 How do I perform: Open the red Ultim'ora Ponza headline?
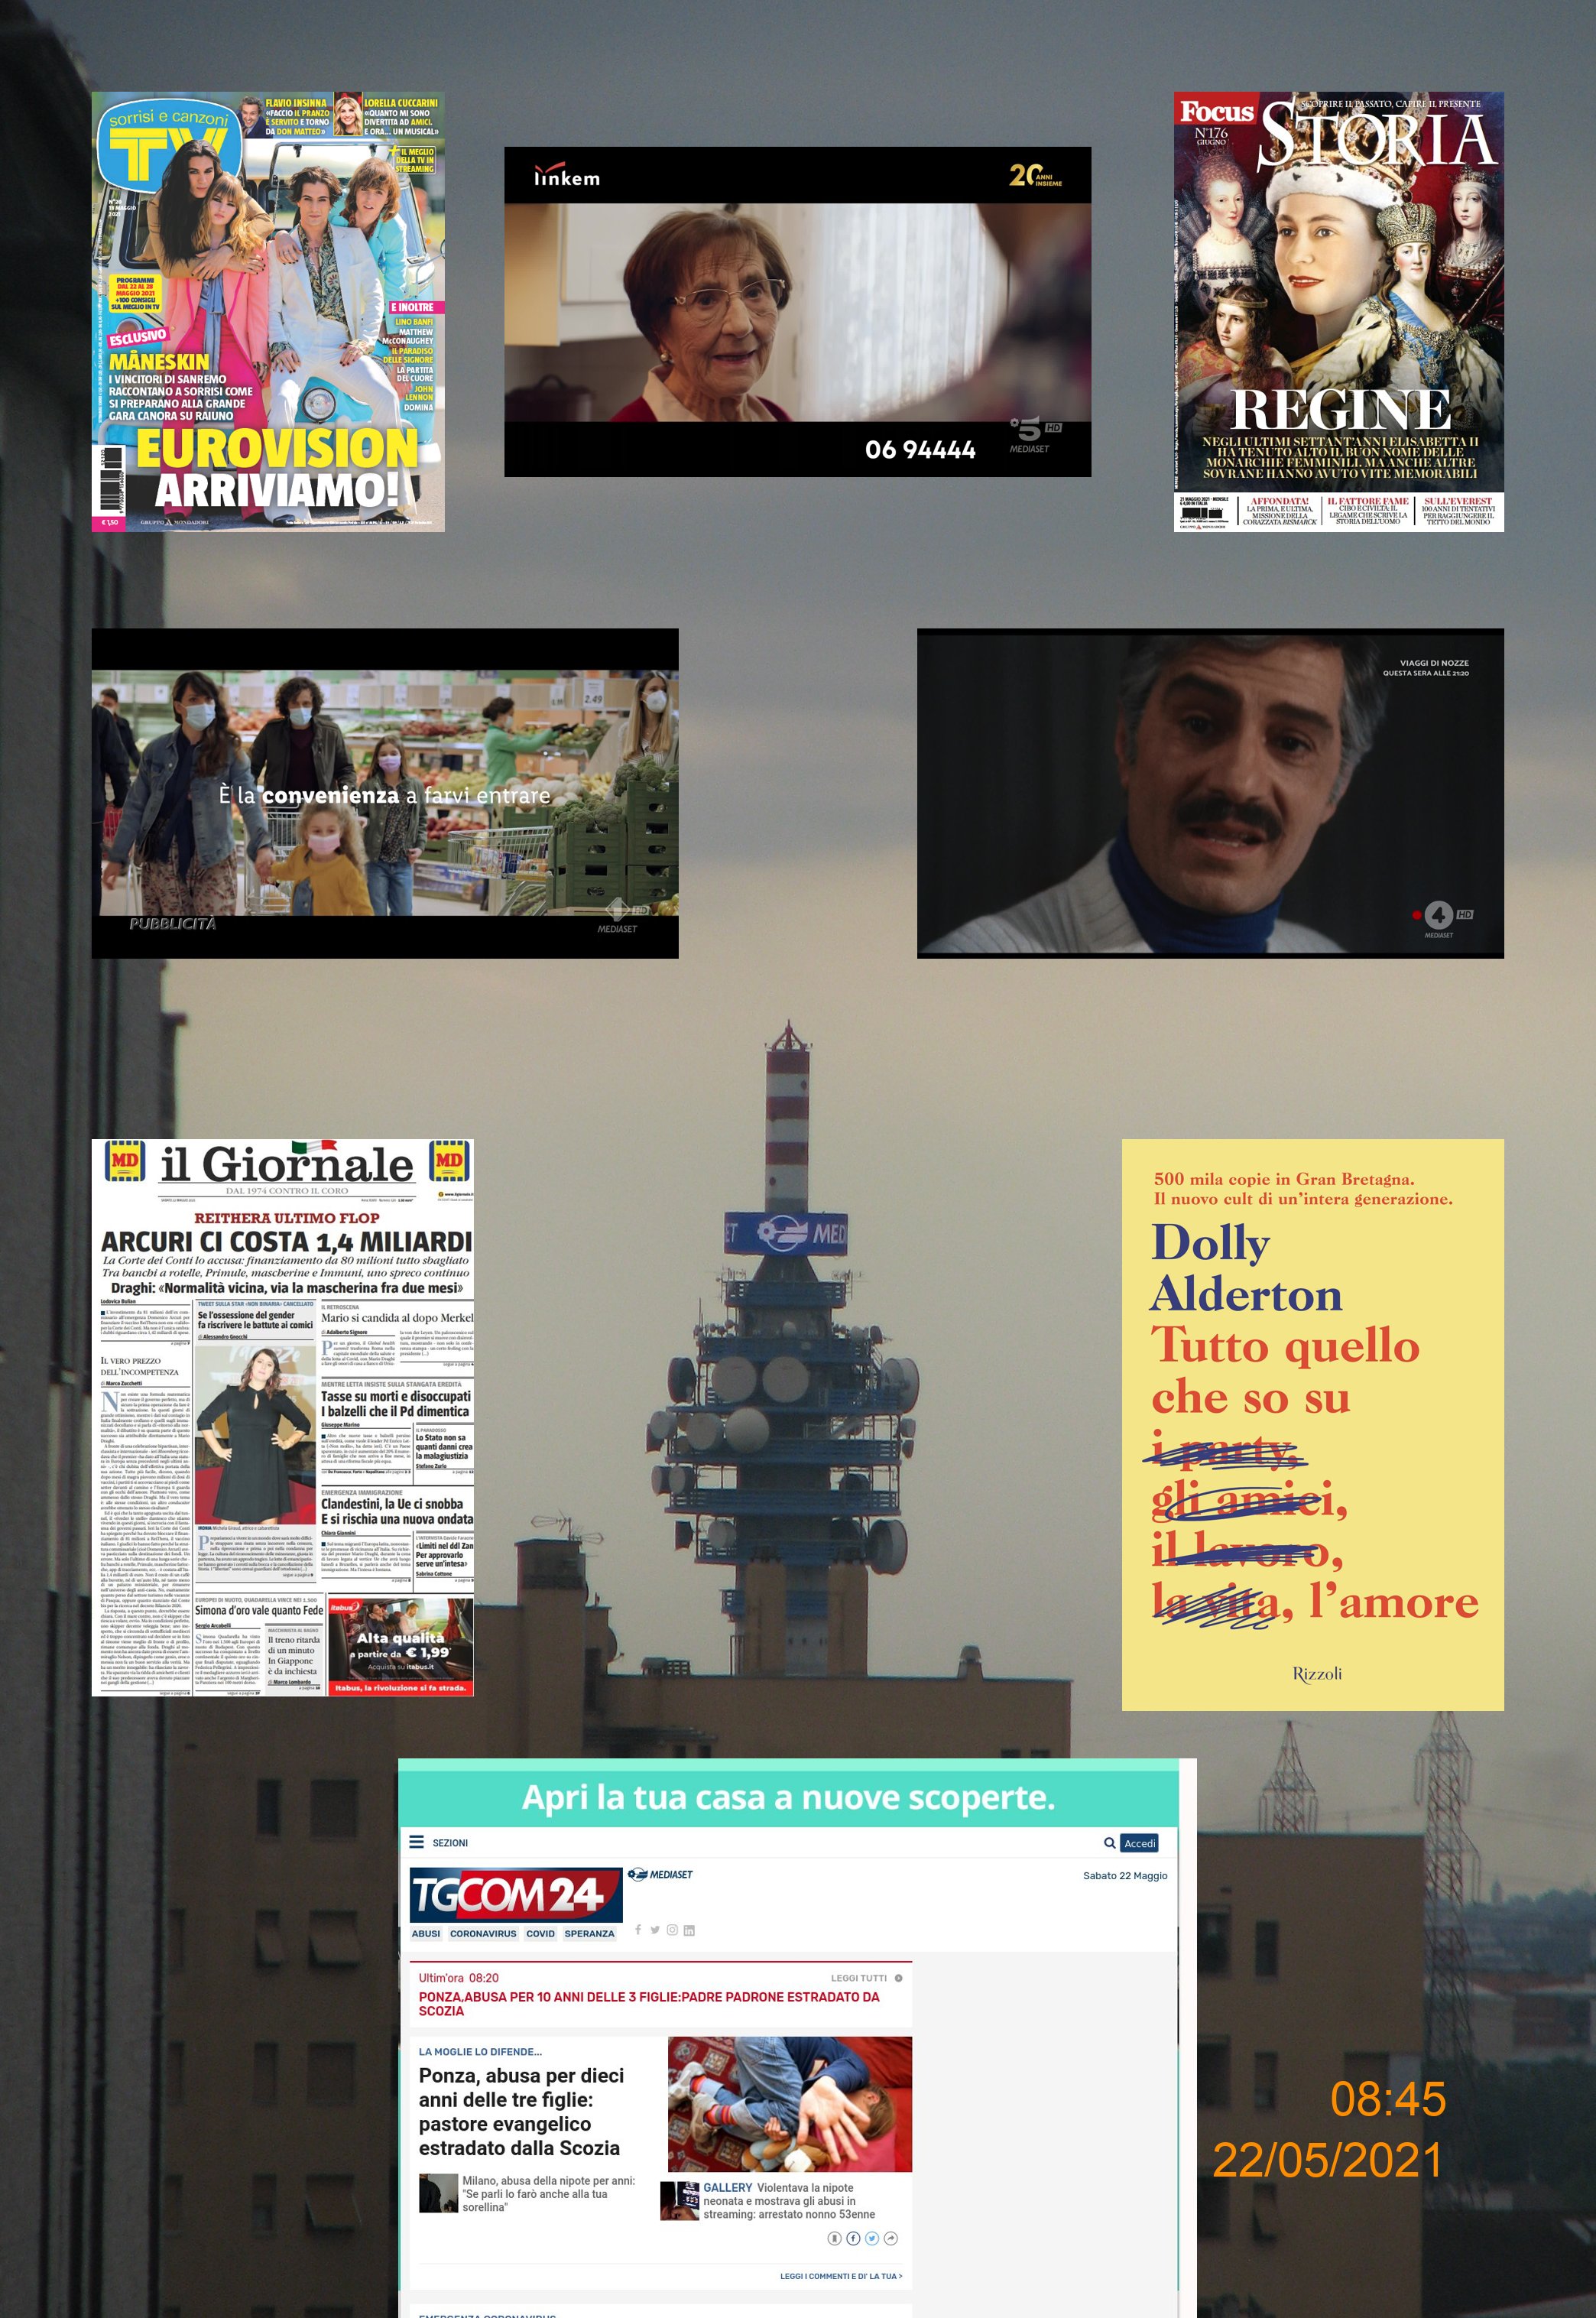[x=649, y=2003]
